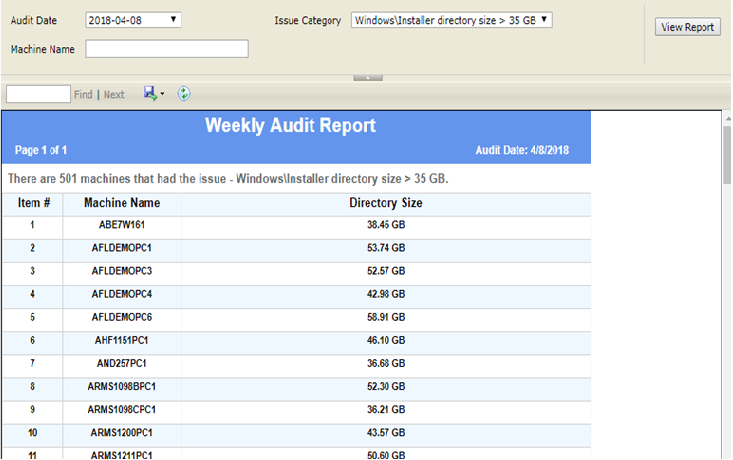
Task: Click the export save icon
Action: coord(150,93)
